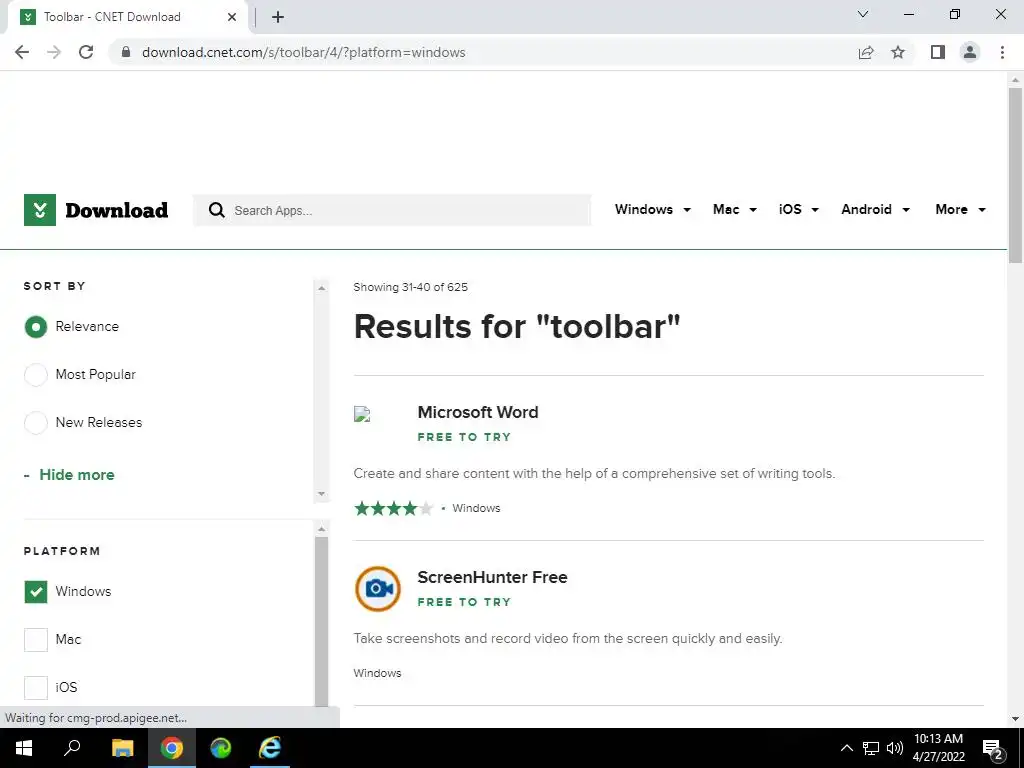This screenshot has height=768, width=1024.
Task: Click the network status tray icon
Action: [x=871, y=748]
